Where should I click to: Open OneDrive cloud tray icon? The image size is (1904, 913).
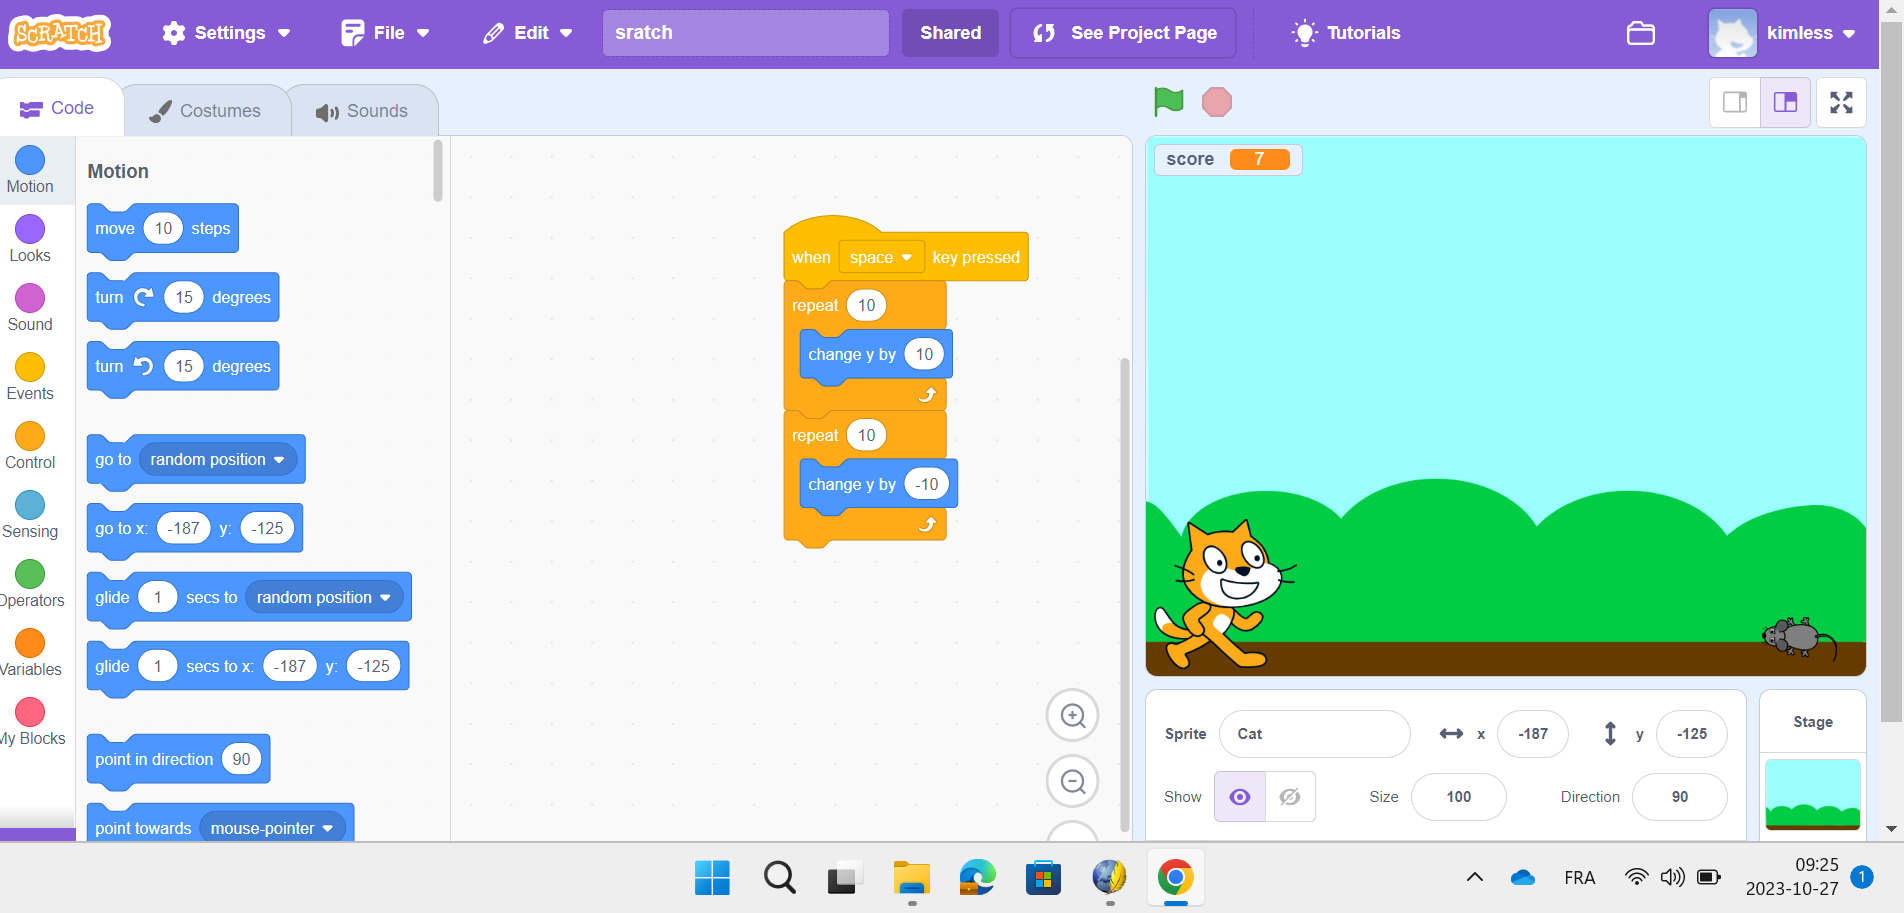click(x=1522, y=878)
